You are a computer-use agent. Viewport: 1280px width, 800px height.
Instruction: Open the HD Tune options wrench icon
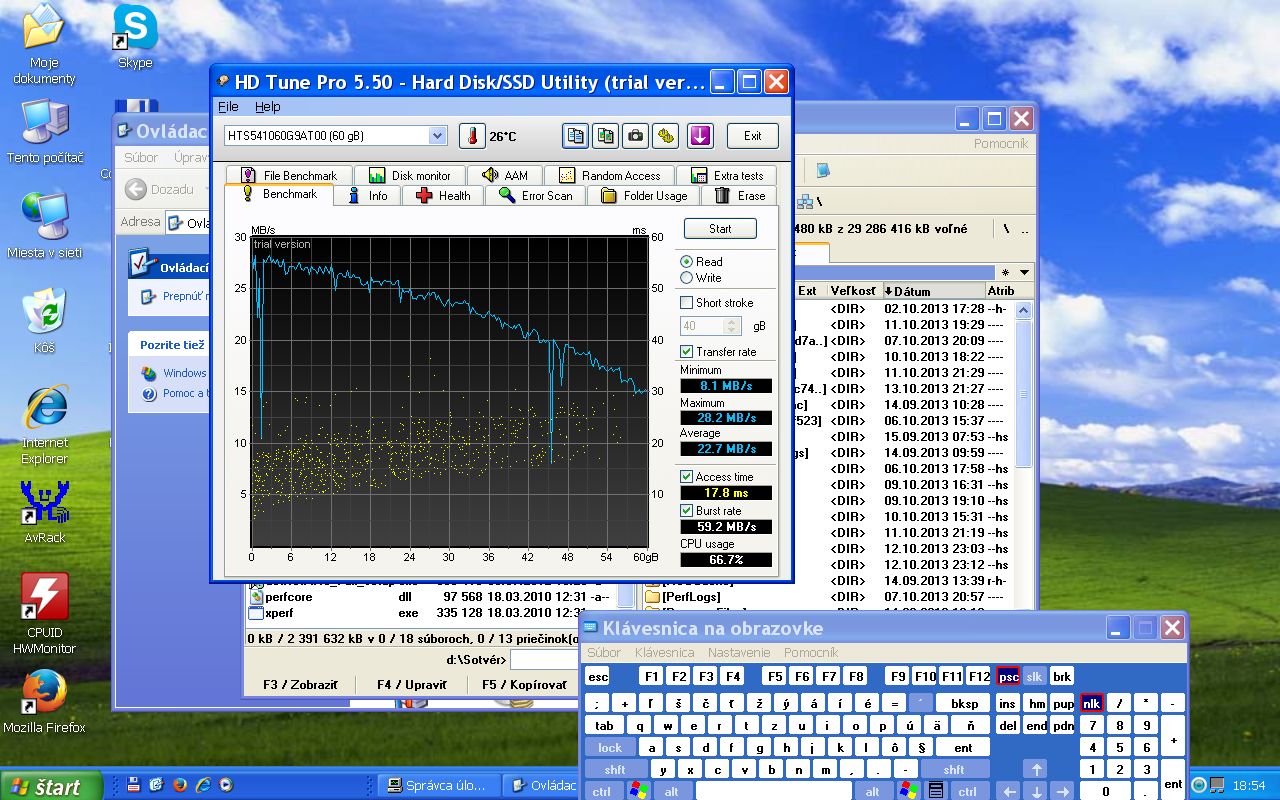[665, 136]
